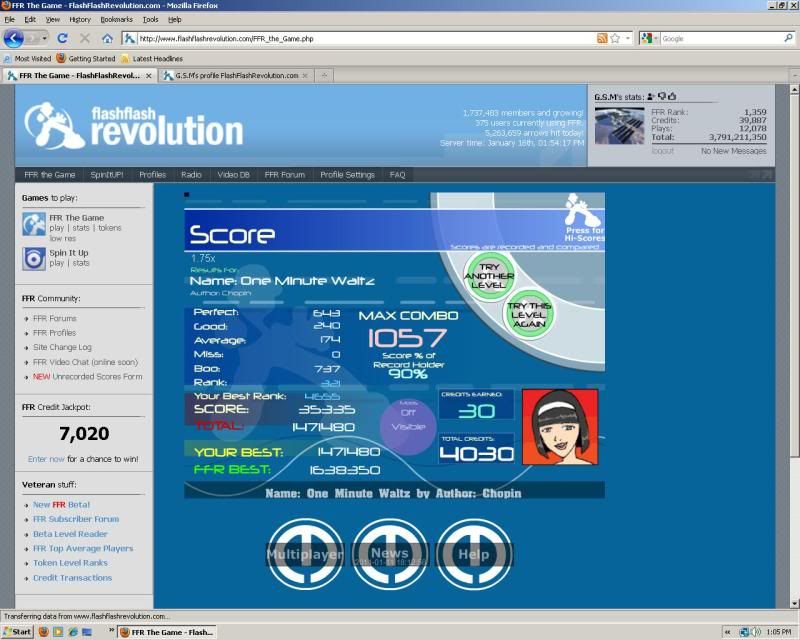Screen dimensions: 800x640
Task: Open Credit Transactions link
Action: [72, 578]
